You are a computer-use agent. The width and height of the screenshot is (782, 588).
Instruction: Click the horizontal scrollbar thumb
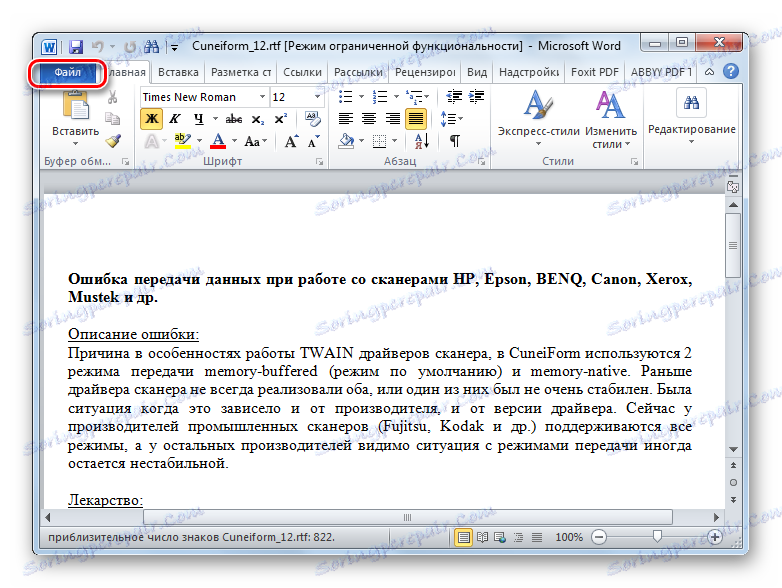407,517
